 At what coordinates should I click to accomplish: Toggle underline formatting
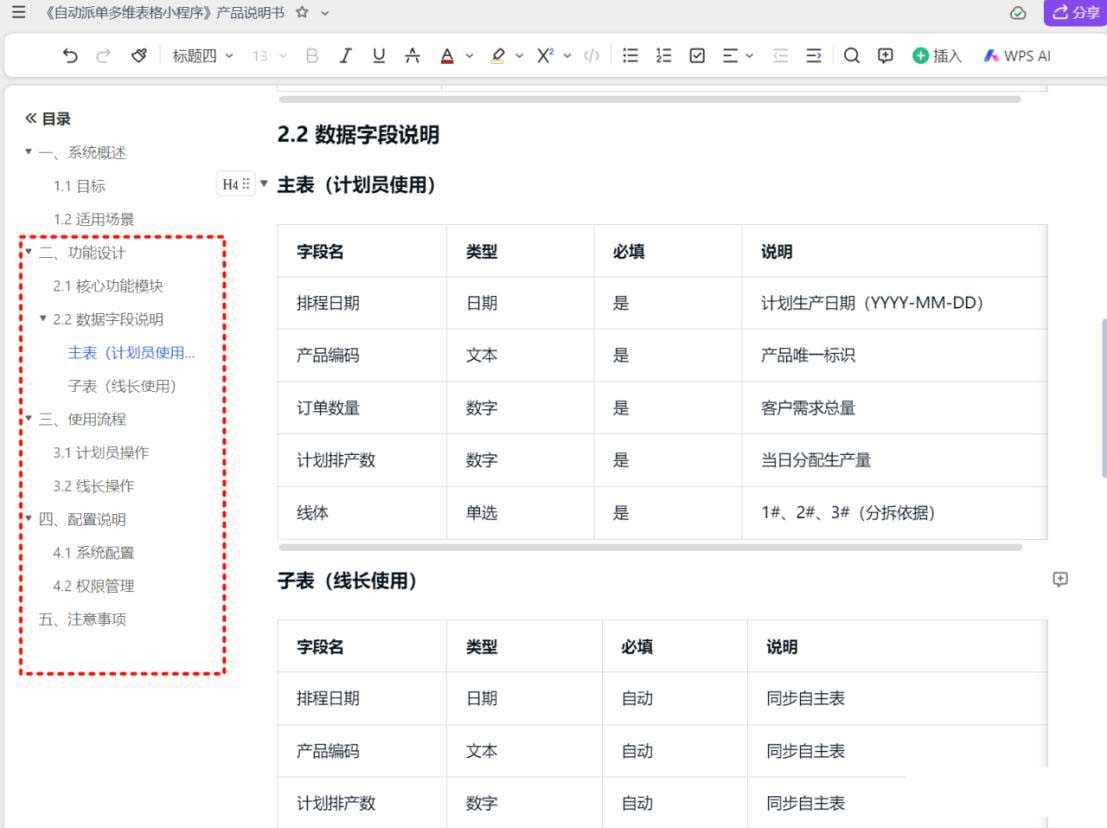click(x=379, y=56)
